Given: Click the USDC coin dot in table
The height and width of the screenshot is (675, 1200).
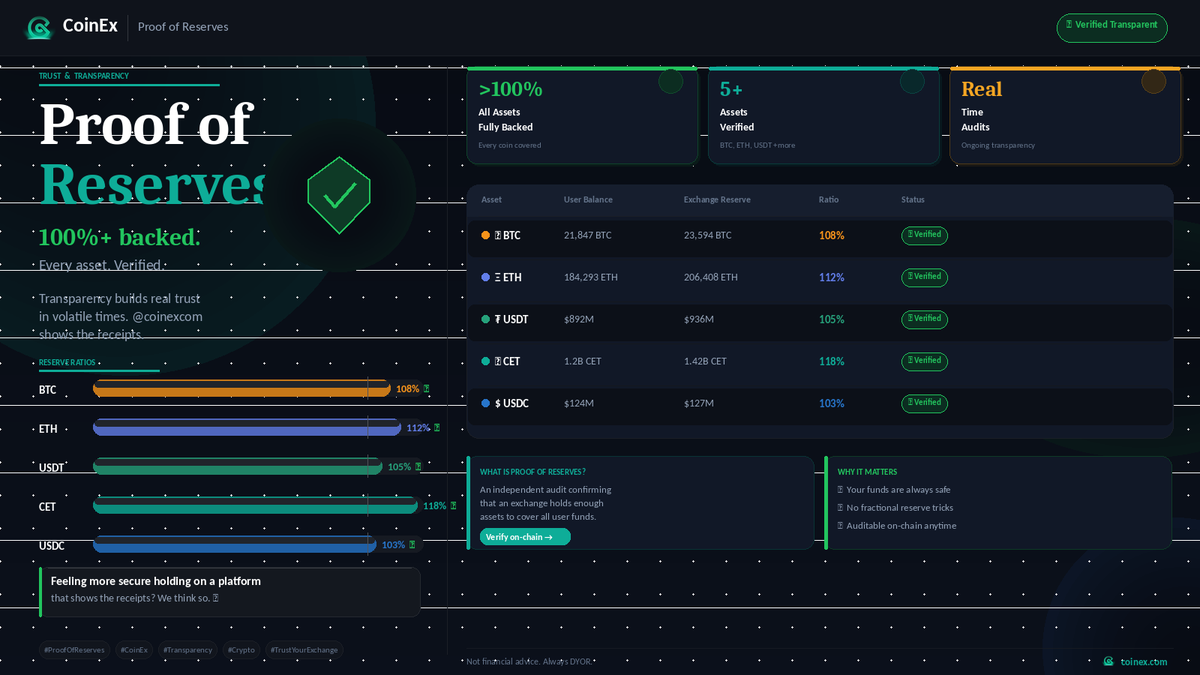Looking at the screenshot, I should pos(485,403).
